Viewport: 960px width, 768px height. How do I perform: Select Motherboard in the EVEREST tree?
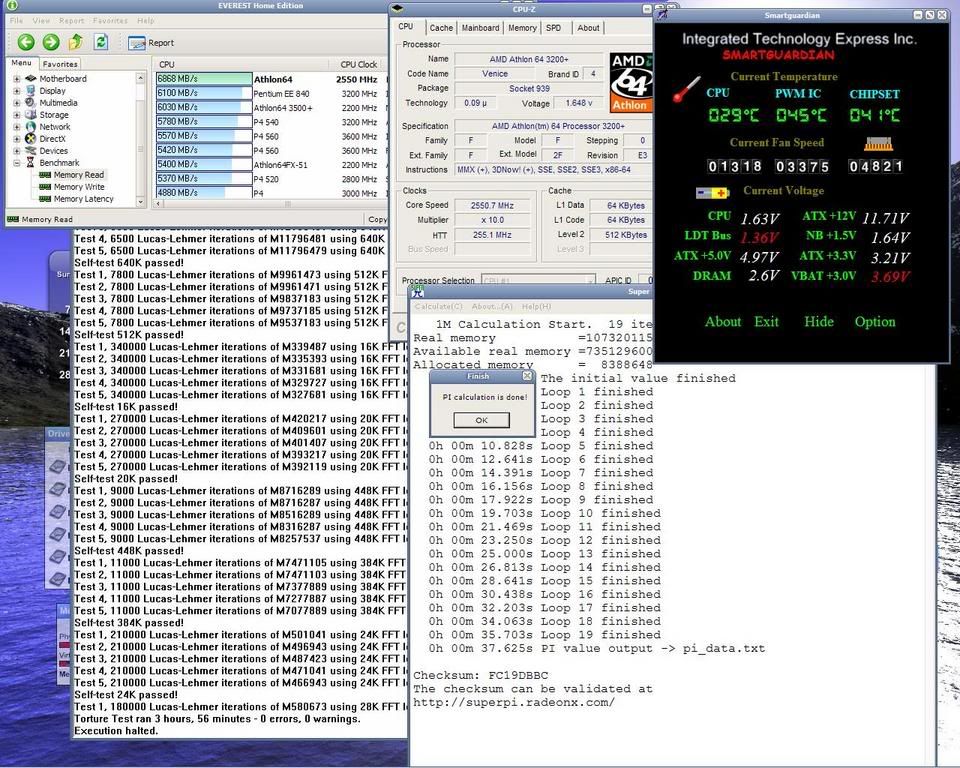point(62,79)
